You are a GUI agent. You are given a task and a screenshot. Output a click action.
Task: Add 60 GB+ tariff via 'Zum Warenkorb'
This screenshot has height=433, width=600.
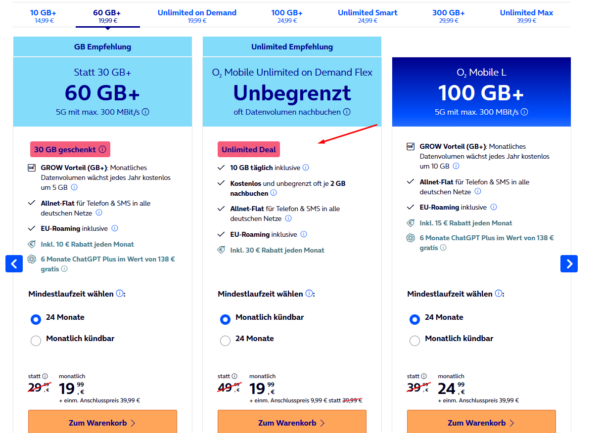pos(102,421)
